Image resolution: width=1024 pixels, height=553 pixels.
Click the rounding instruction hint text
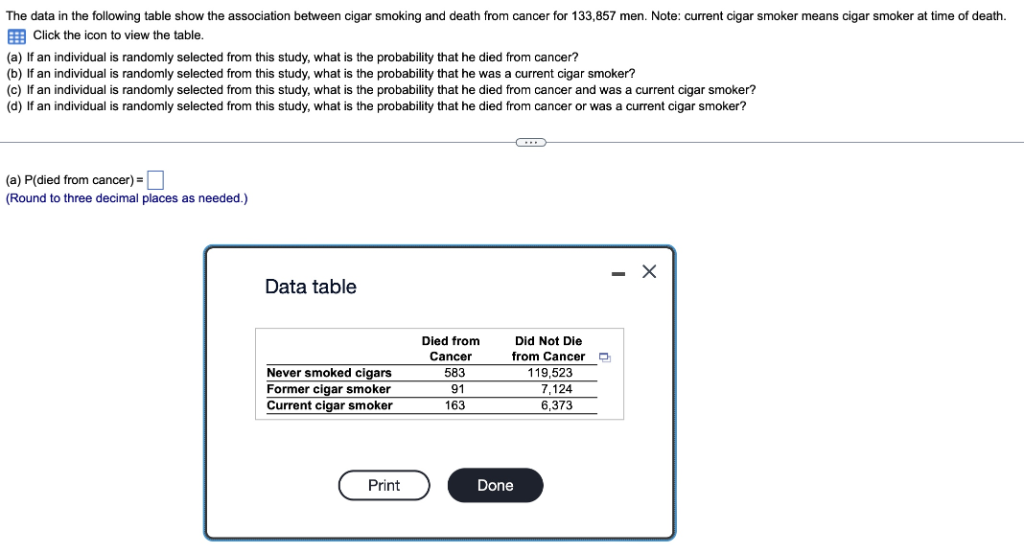(127, 198)
